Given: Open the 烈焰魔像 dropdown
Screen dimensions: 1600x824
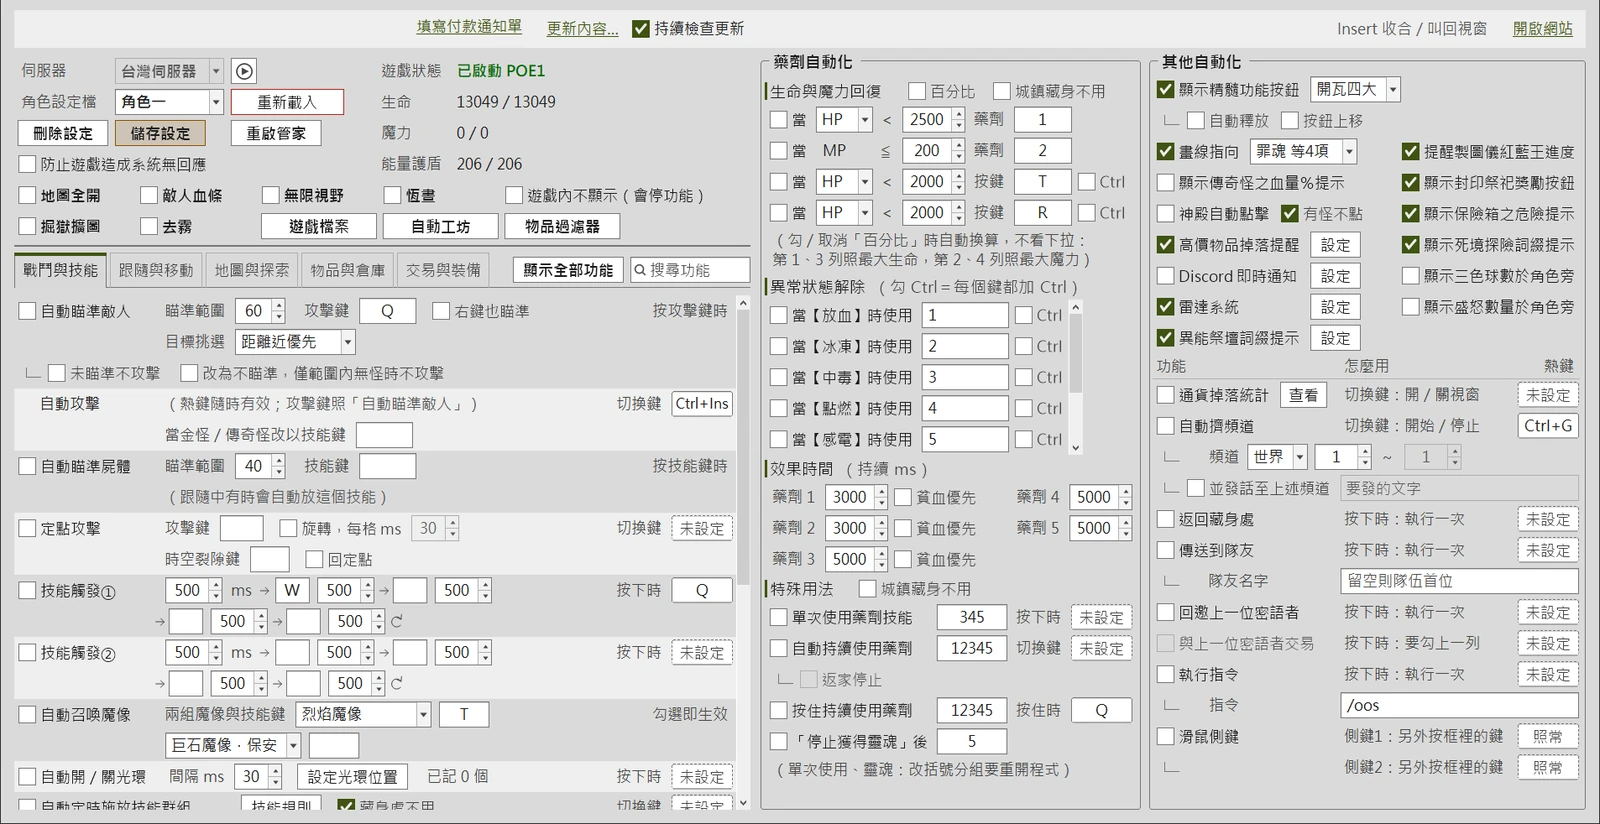Looking at the screenshot, I should point(364,714).
